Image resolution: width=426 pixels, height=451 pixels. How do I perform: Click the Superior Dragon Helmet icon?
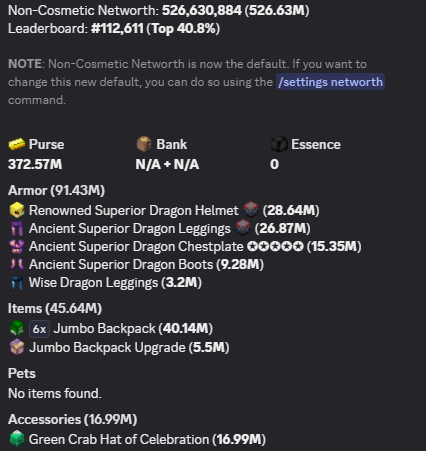(17, 210)
